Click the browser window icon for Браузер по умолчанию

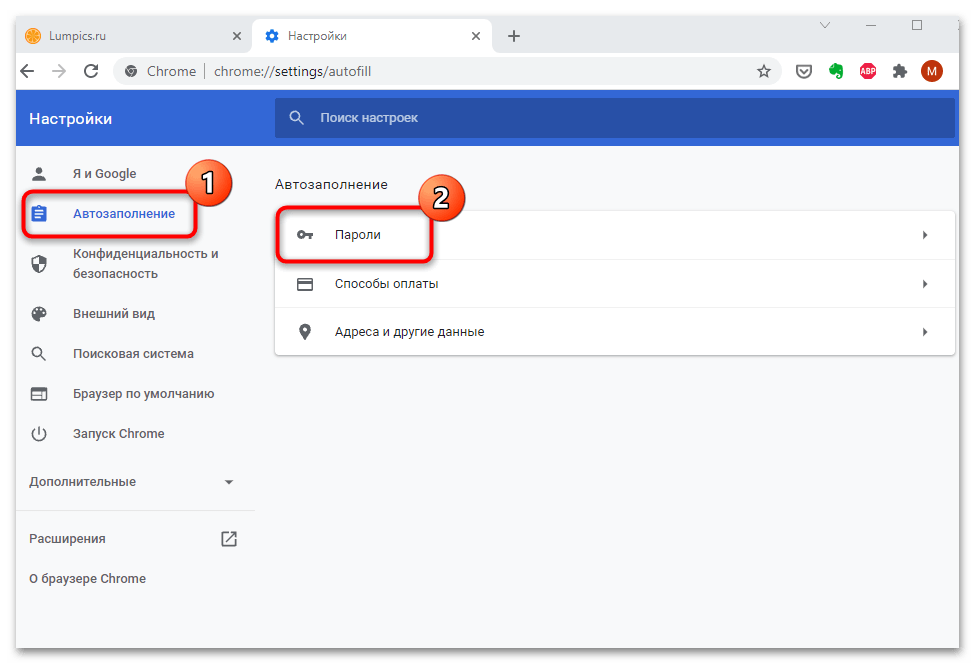pyautogui.click(x=39, y=394)
